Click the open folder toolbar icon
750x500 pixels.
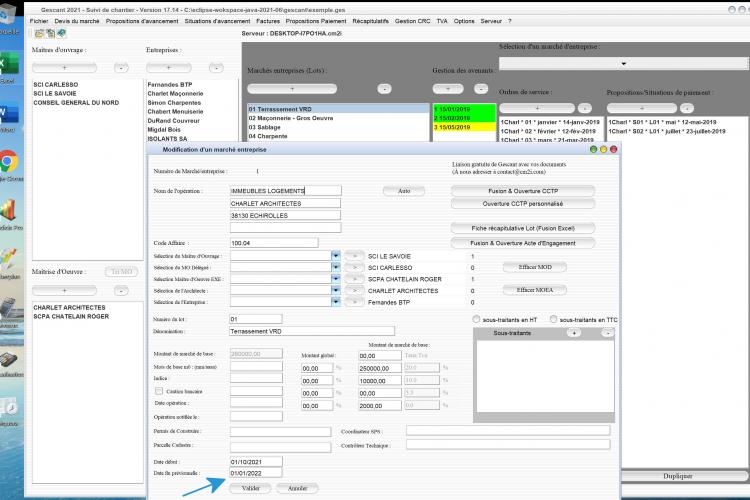[39, 33]
